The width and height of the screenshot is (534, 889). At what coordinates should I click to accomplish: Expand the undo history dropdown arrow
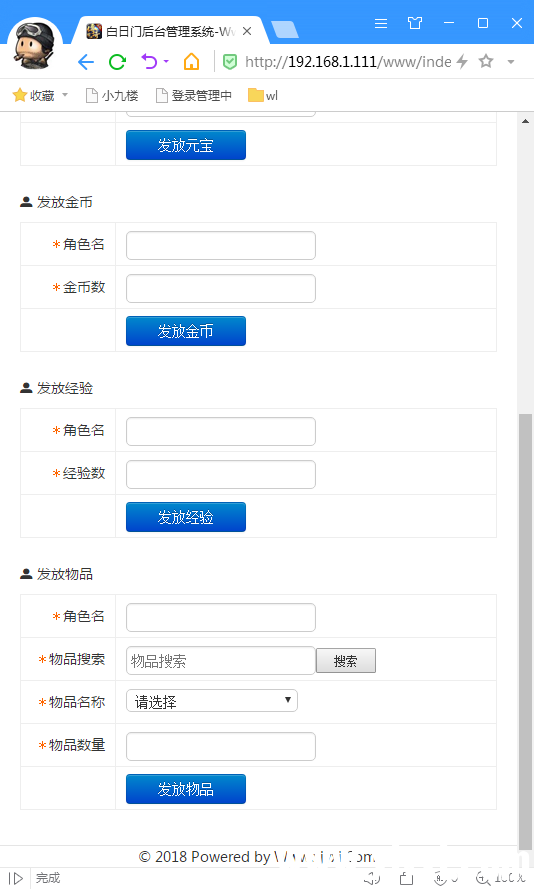(x=166, y=61)
